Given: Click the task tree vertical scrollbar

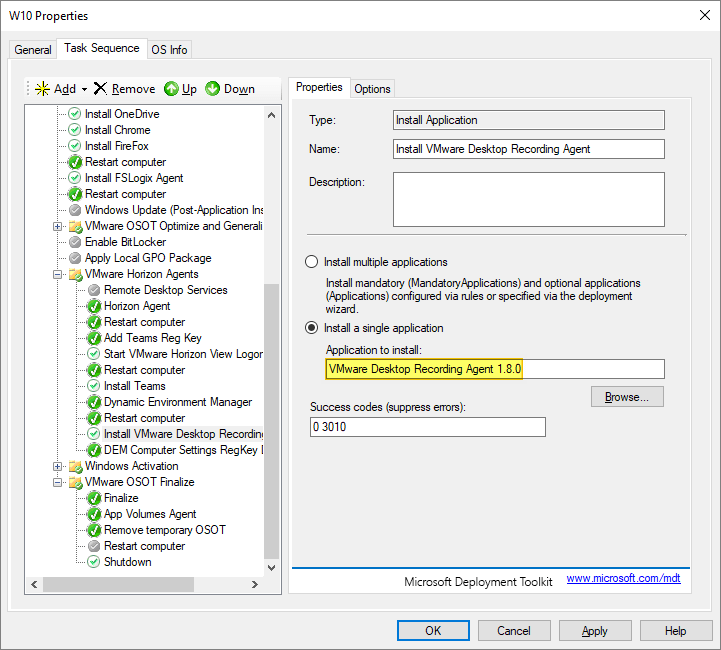Looking at the screenshot, I should pos(272,420).
